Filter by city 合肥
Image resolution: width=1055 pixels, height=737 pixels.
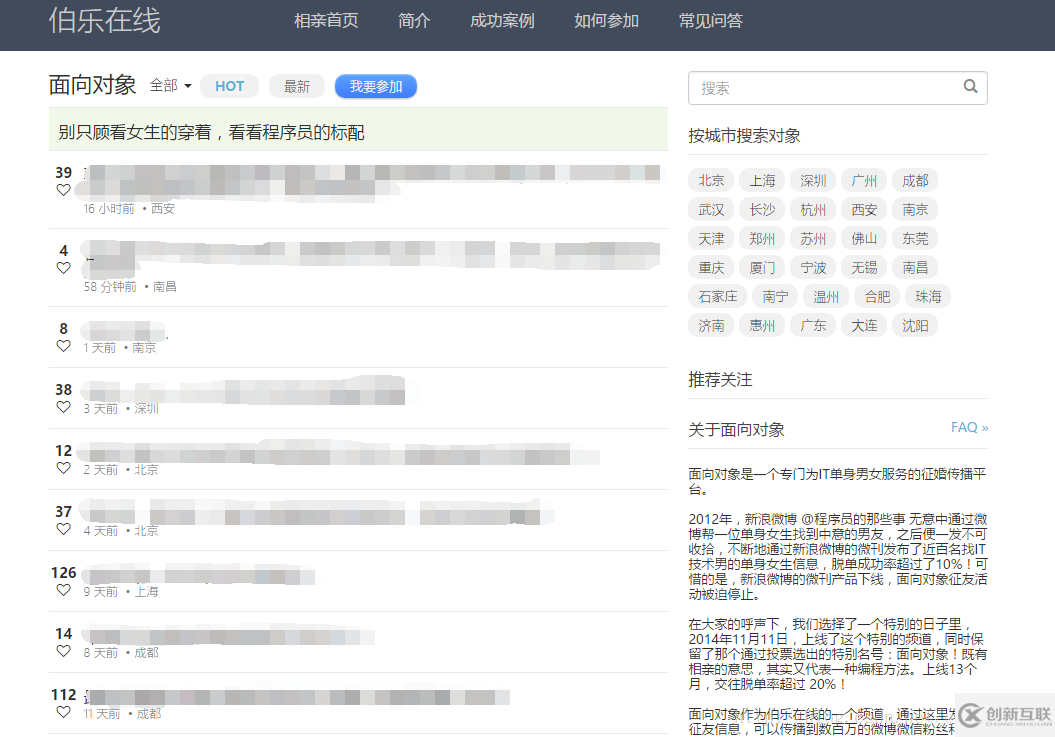click(x=877, y=296)
